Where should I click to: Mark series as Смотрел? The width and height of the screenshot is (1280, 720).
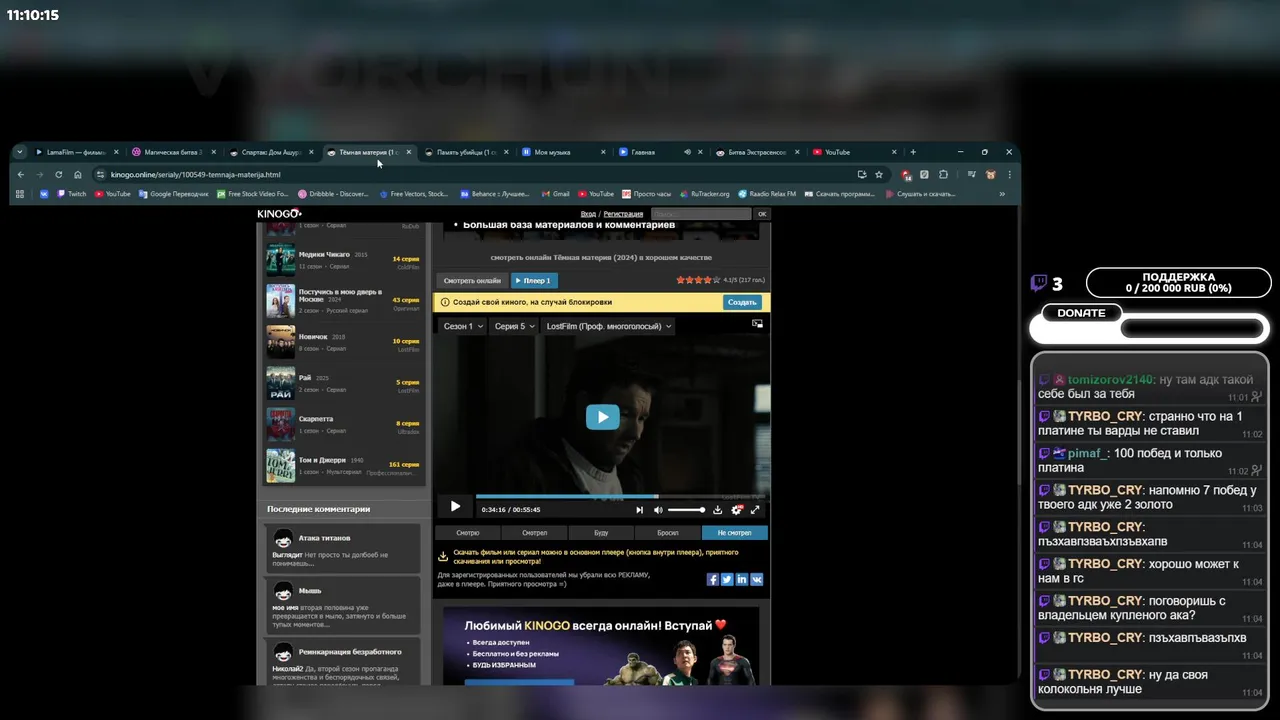(x=534, y=533)
